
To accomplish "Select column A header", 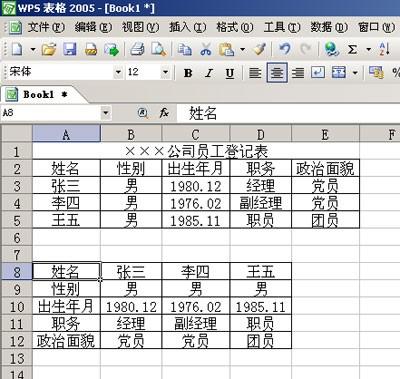I will (66, 134).
